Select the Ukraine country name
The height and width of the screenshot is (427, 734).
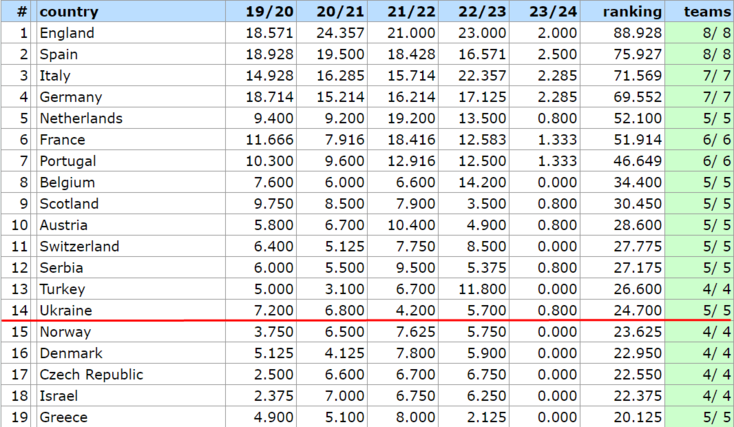pyautogui.click(x=66, y=310)
